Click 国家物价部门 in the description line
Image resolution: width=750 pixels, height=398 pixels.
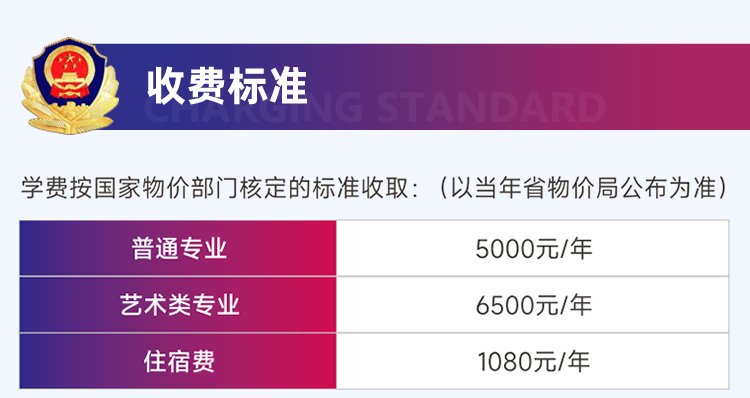165,188
